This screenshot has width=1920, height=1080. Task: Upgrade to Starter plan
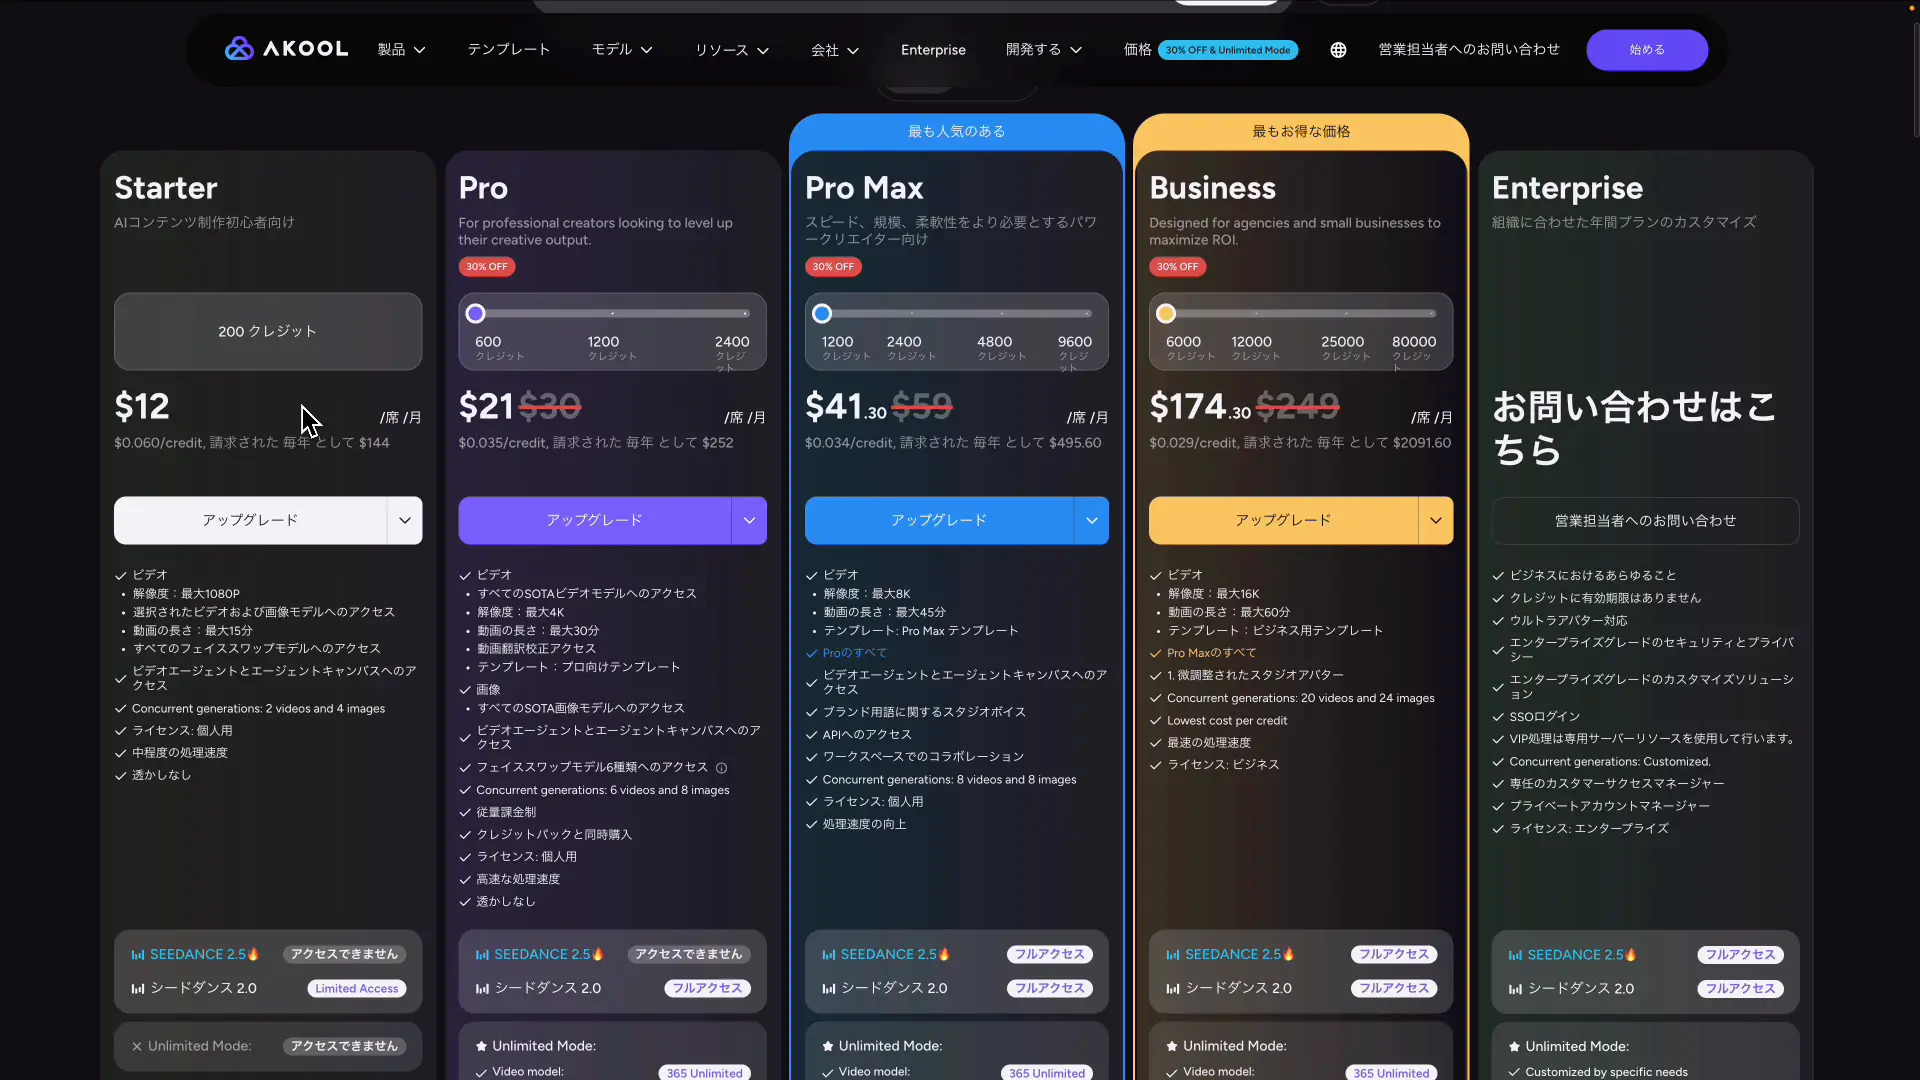(250, 520)
